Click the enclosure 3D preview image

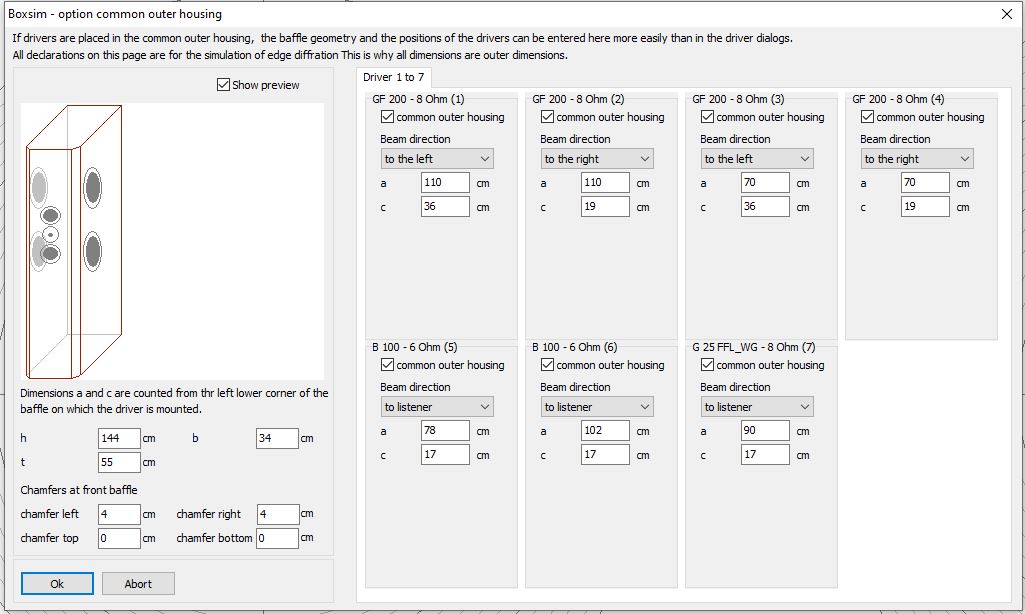[173, 241]
